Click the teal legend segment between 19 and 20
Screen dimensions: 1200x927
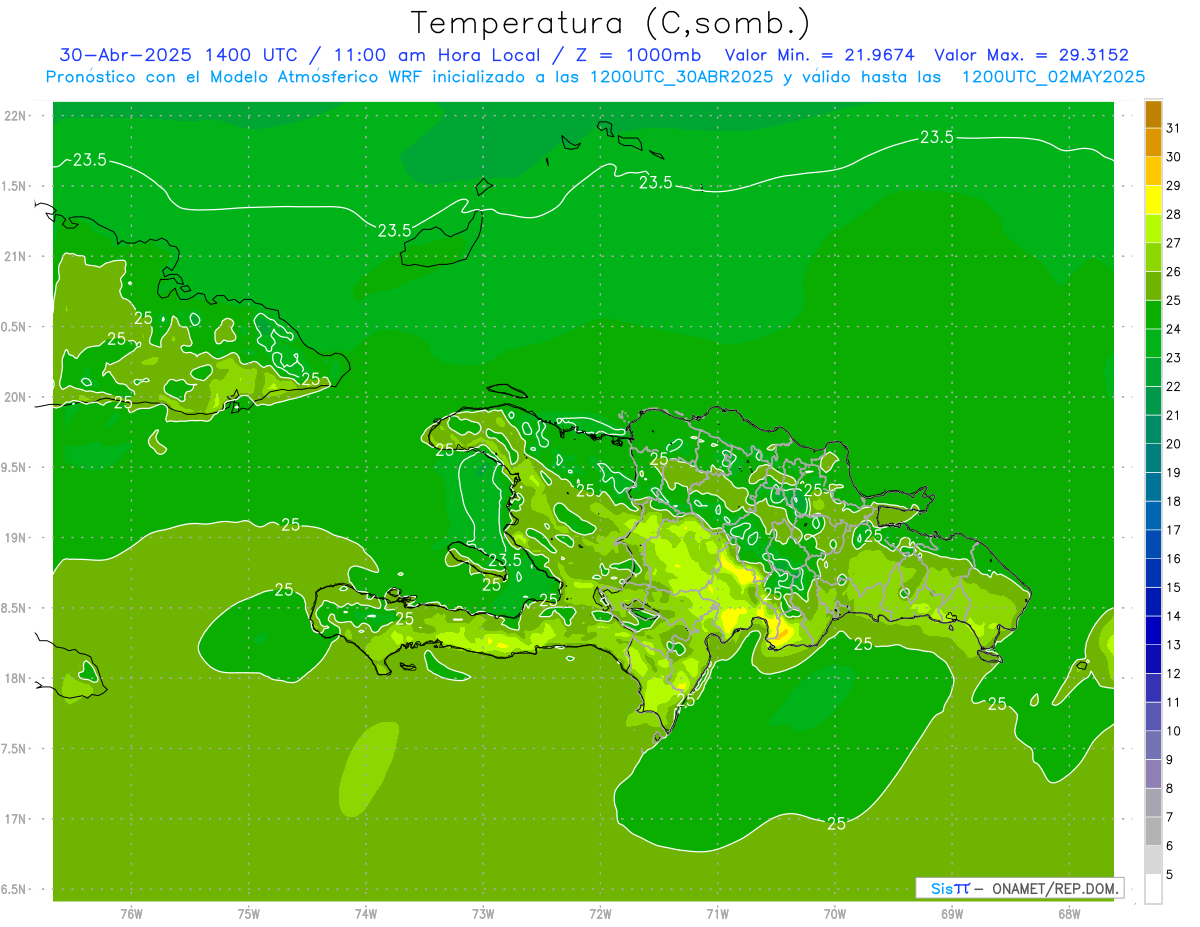(1153, 459)
